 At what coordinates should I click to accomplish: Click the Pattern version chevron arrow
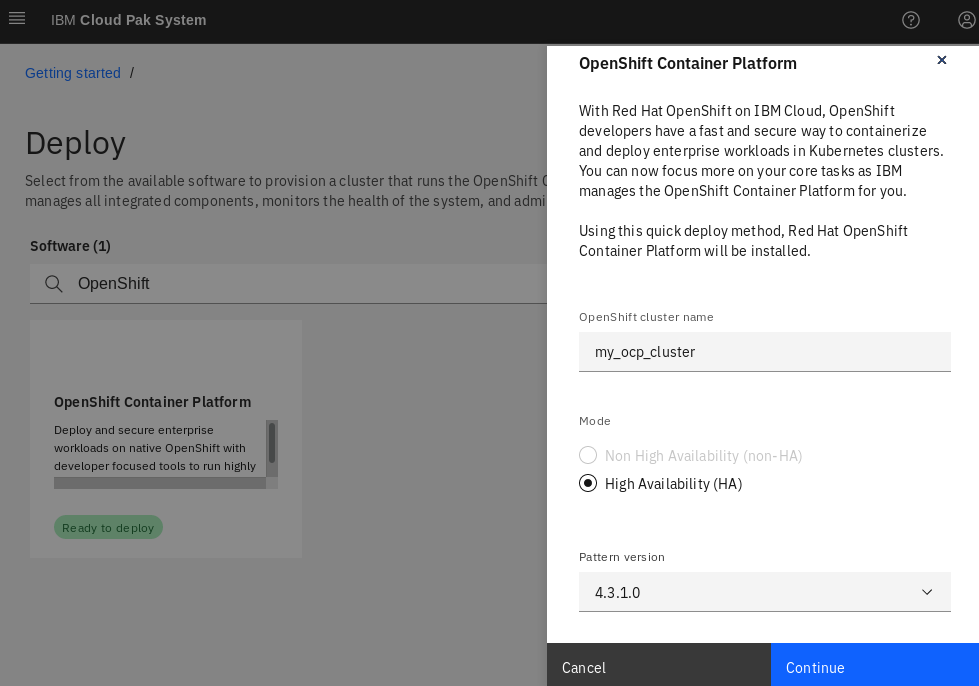927,592
